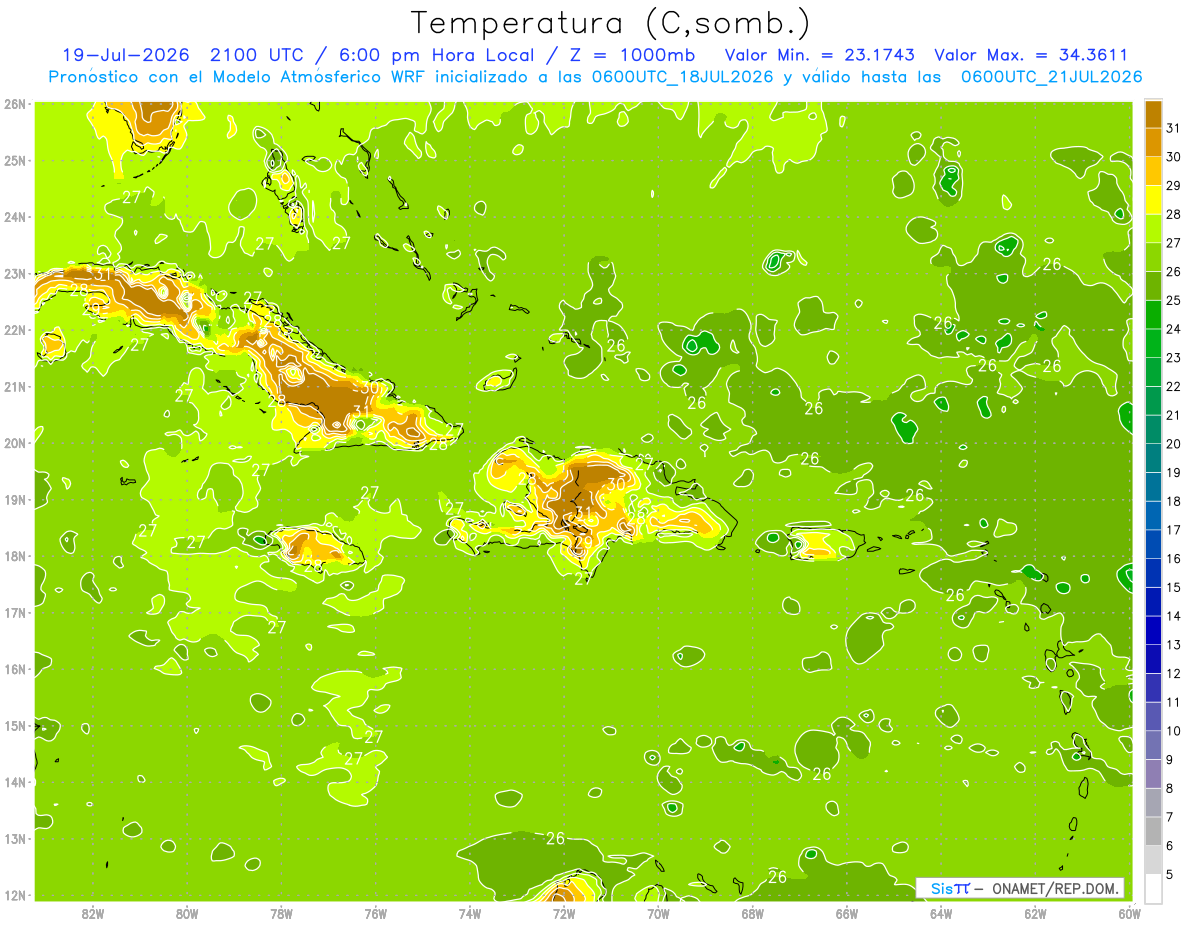This screenshot has width=1200, height=927.
Task: Select the date "19-Jul-2026" in header
Action: (x=124, y=55)
